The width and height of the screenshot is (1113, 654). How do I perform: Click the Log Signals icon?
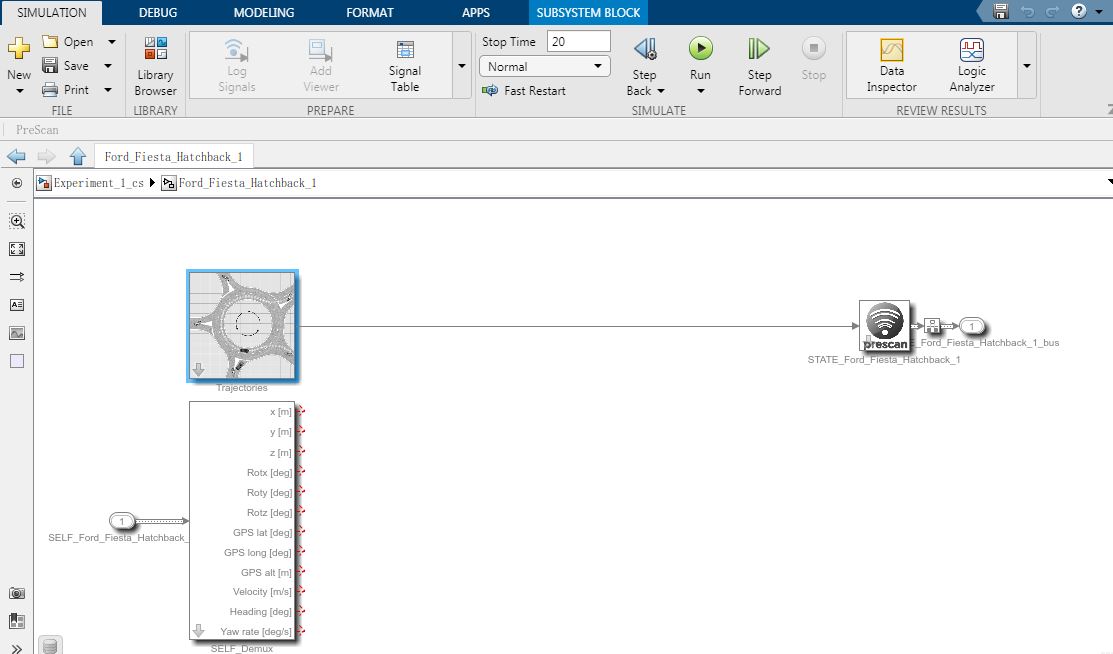tap(236, 50)
